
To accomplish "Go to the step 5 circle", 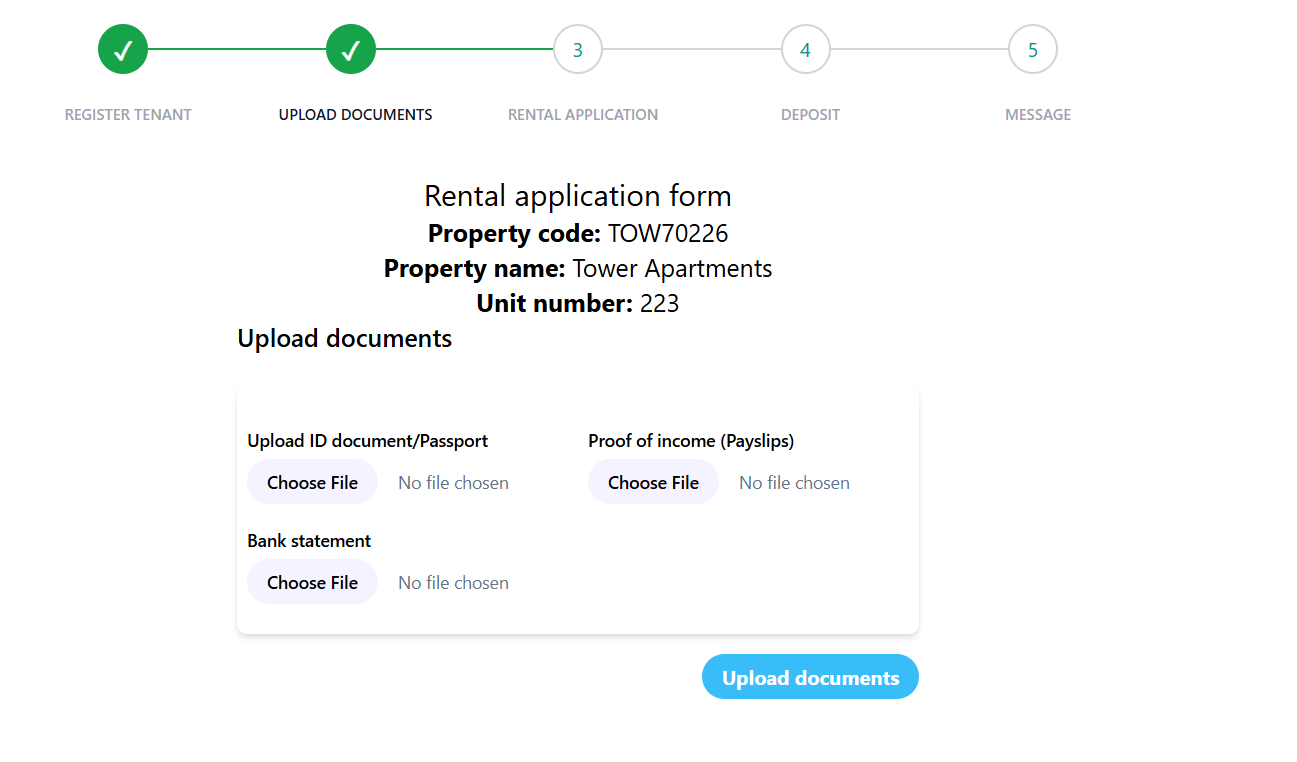I will [1033, 49].
